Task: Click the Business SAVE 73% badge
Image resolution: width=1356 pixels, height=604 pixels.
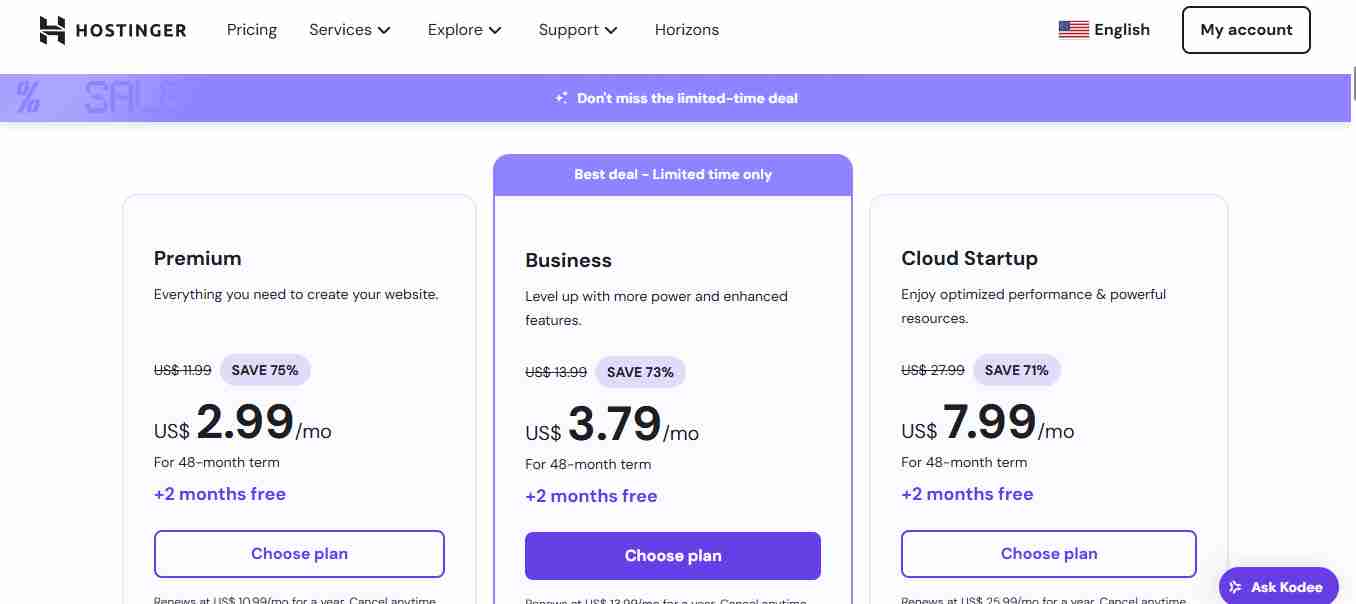Action: (640, 372)
